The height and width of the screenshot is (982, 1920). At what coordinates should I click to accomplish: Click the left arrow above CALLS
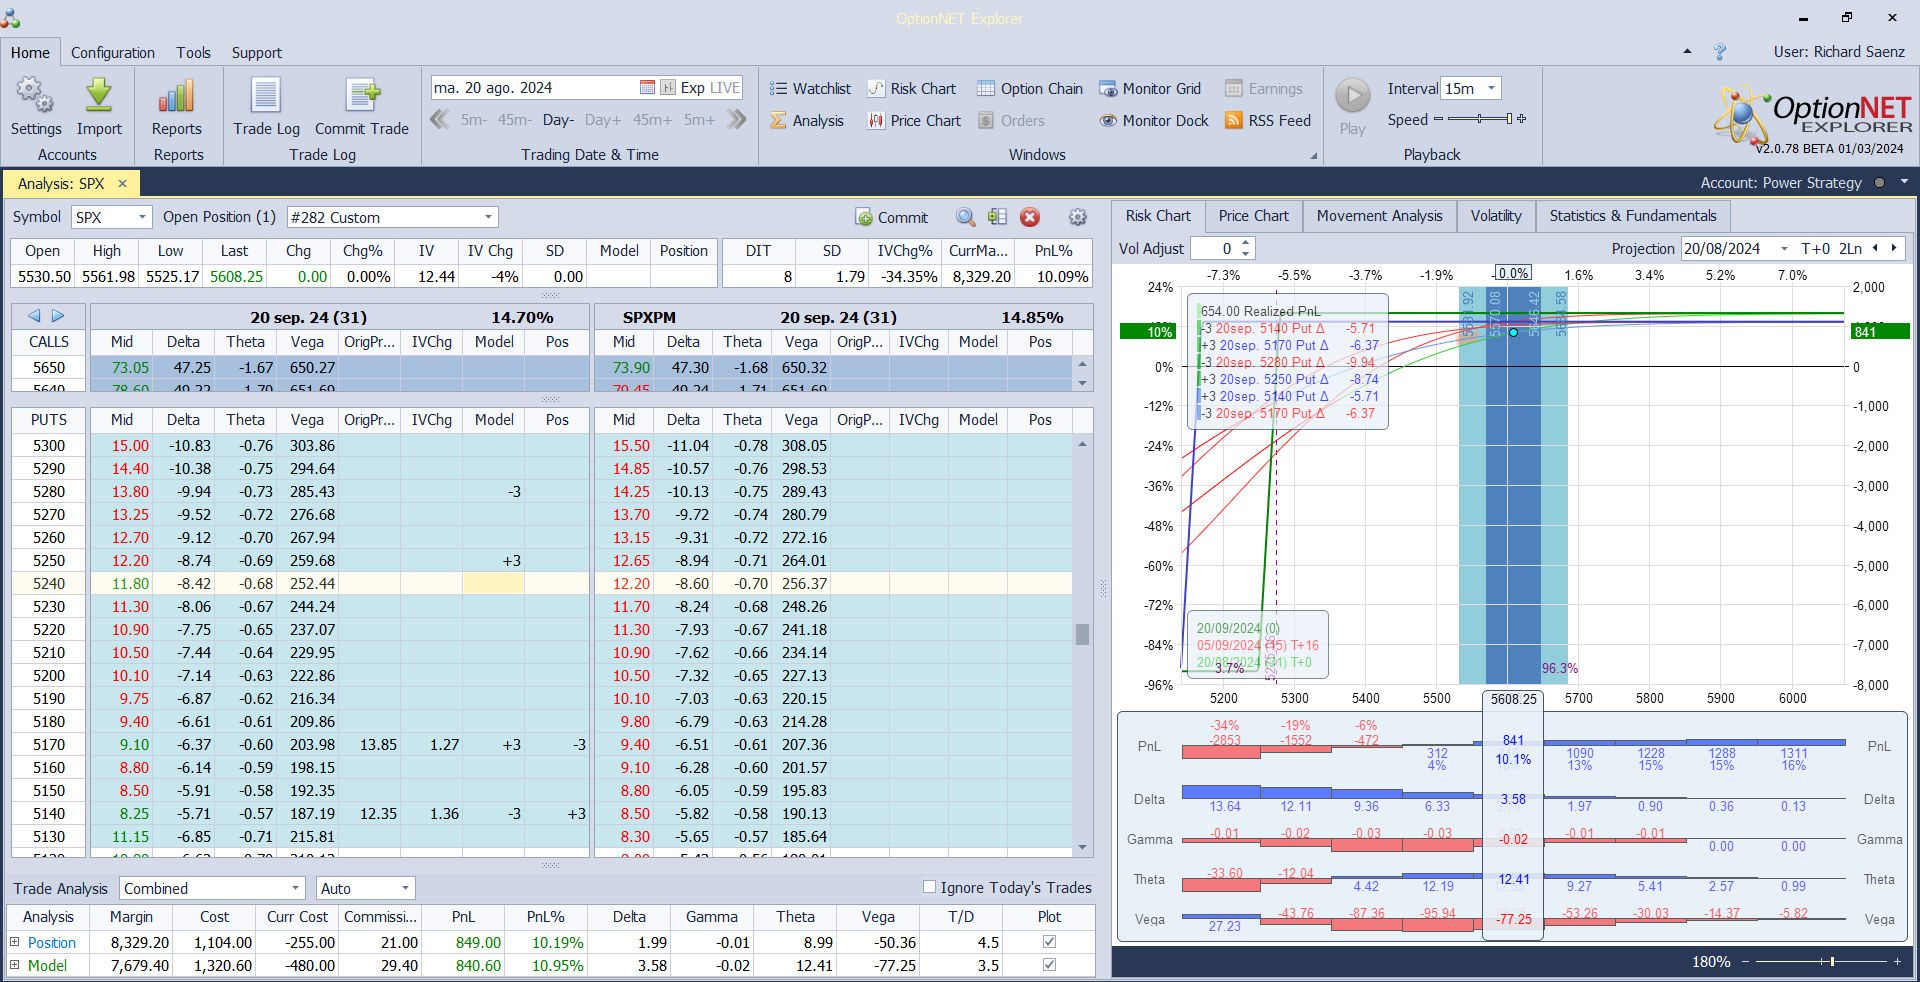[x=34, y=316]
